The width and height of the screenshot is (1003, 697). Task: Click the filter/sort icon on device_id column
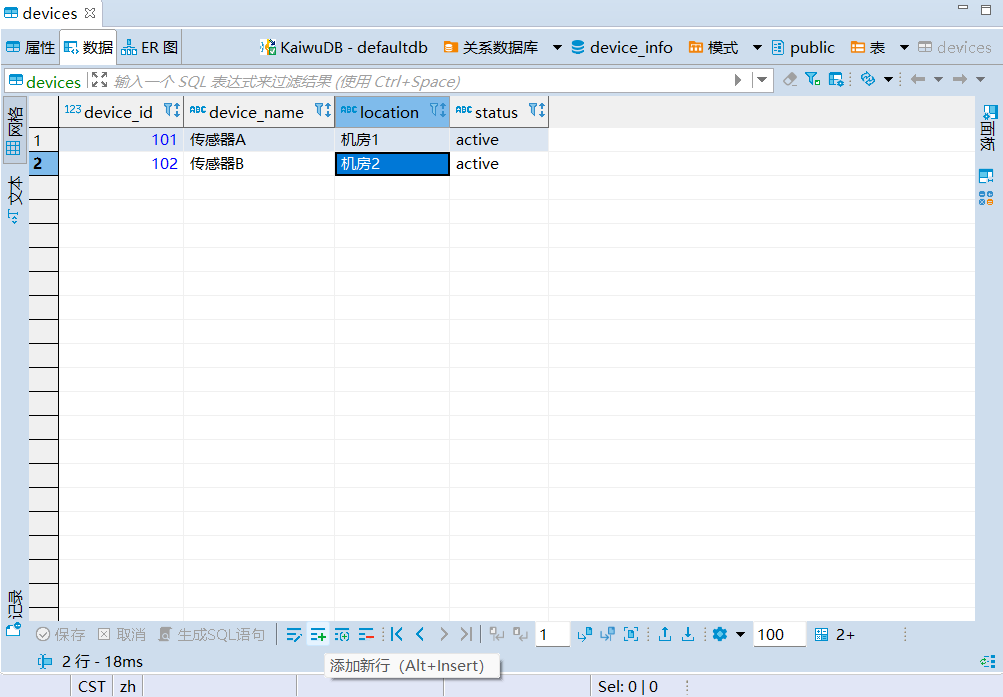click(x=171, y=111)
